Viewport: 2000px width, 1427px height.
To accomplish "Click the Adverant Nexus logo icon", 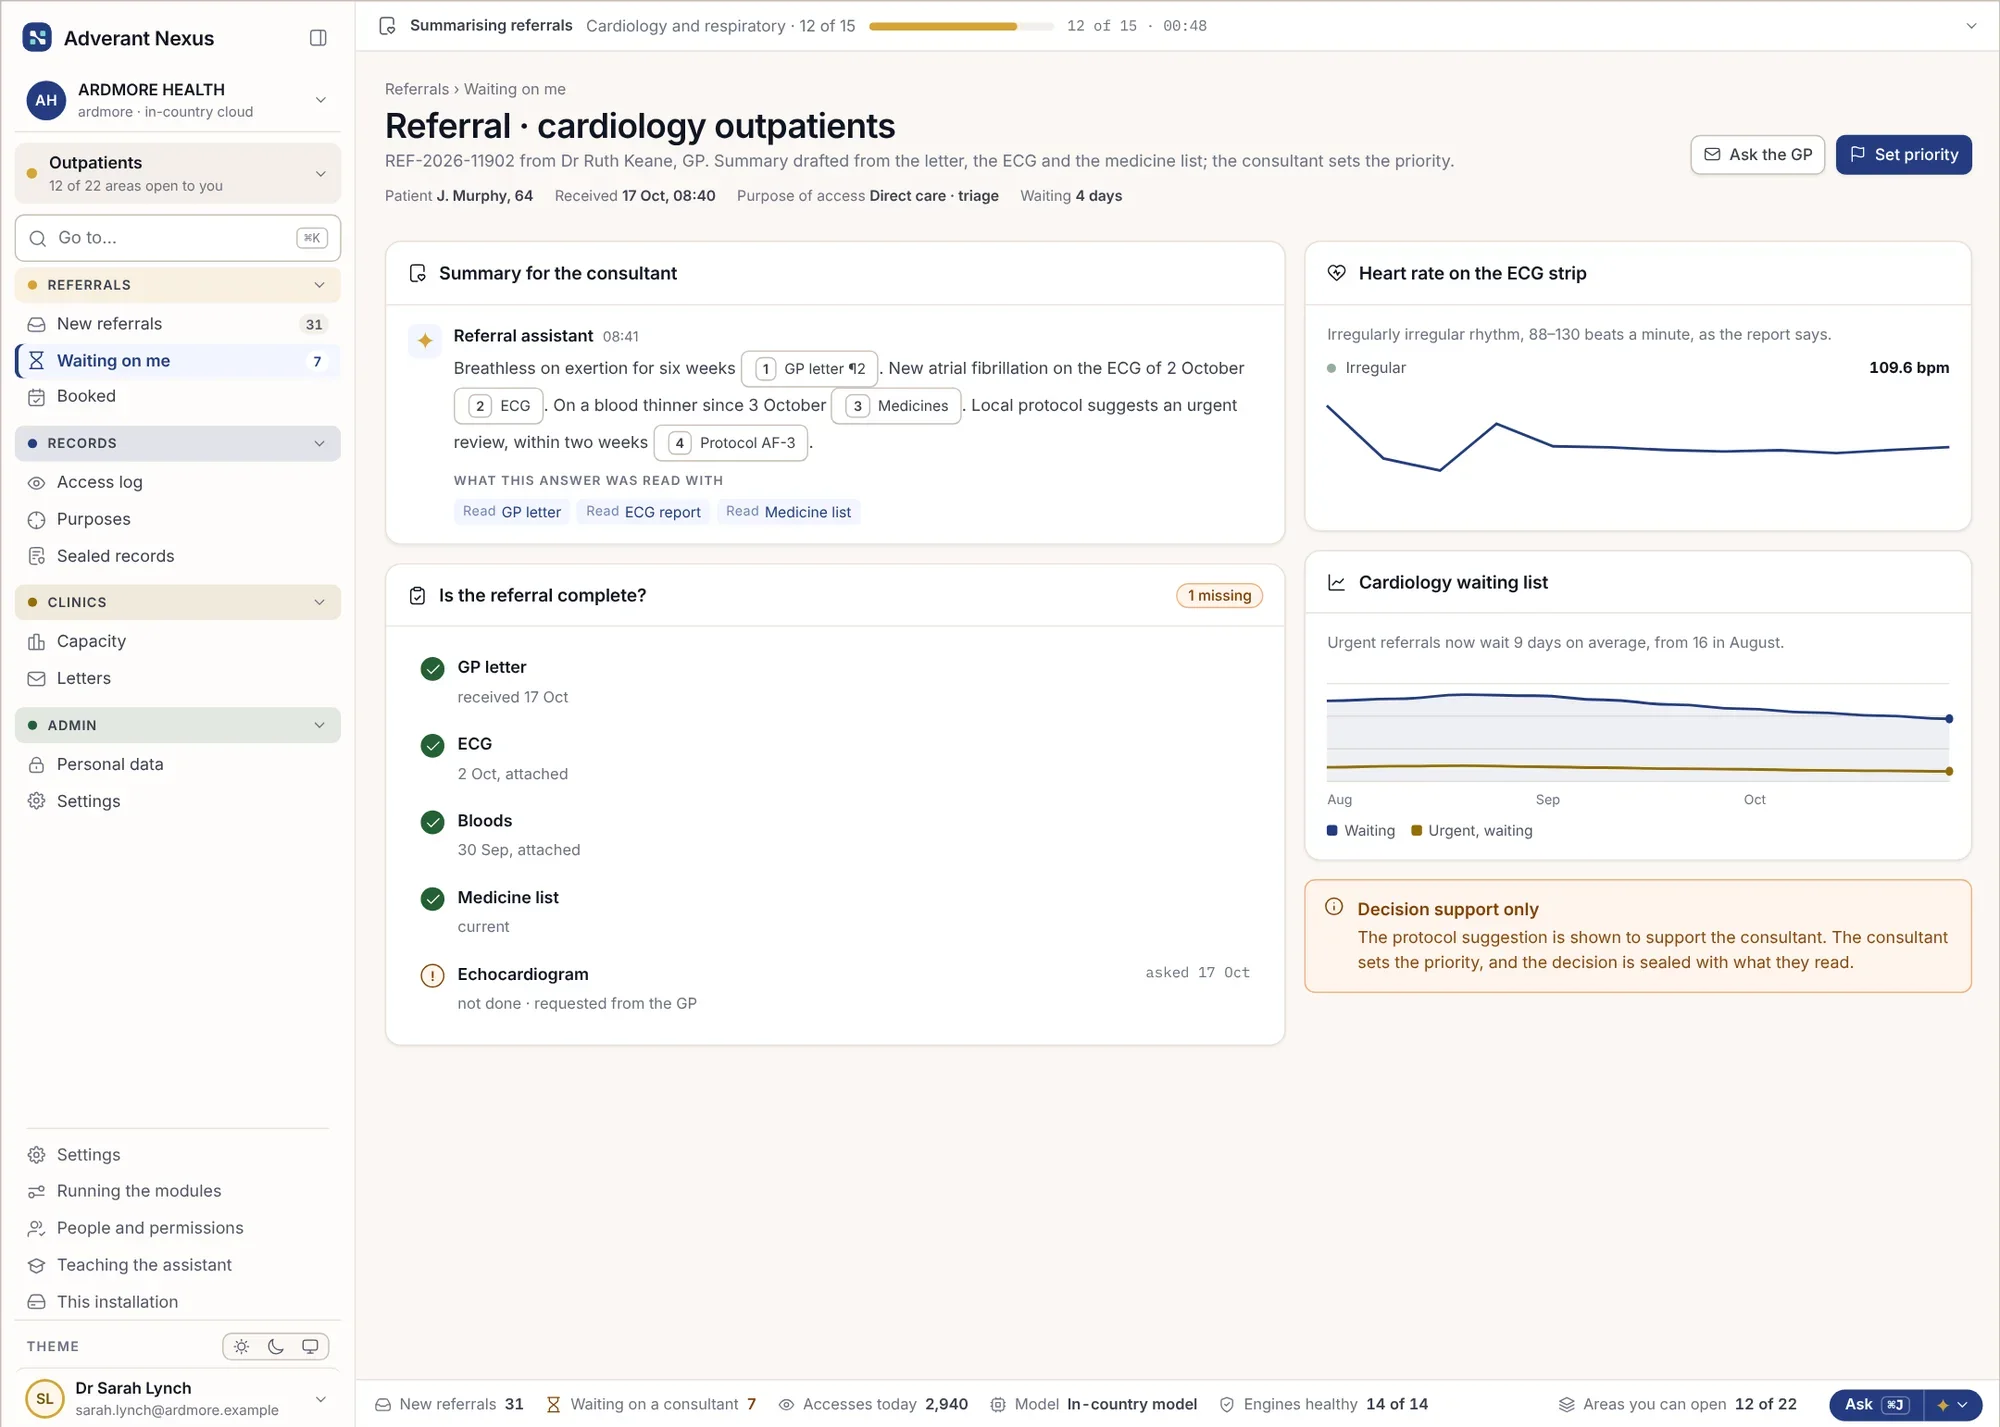I will 37,38.
